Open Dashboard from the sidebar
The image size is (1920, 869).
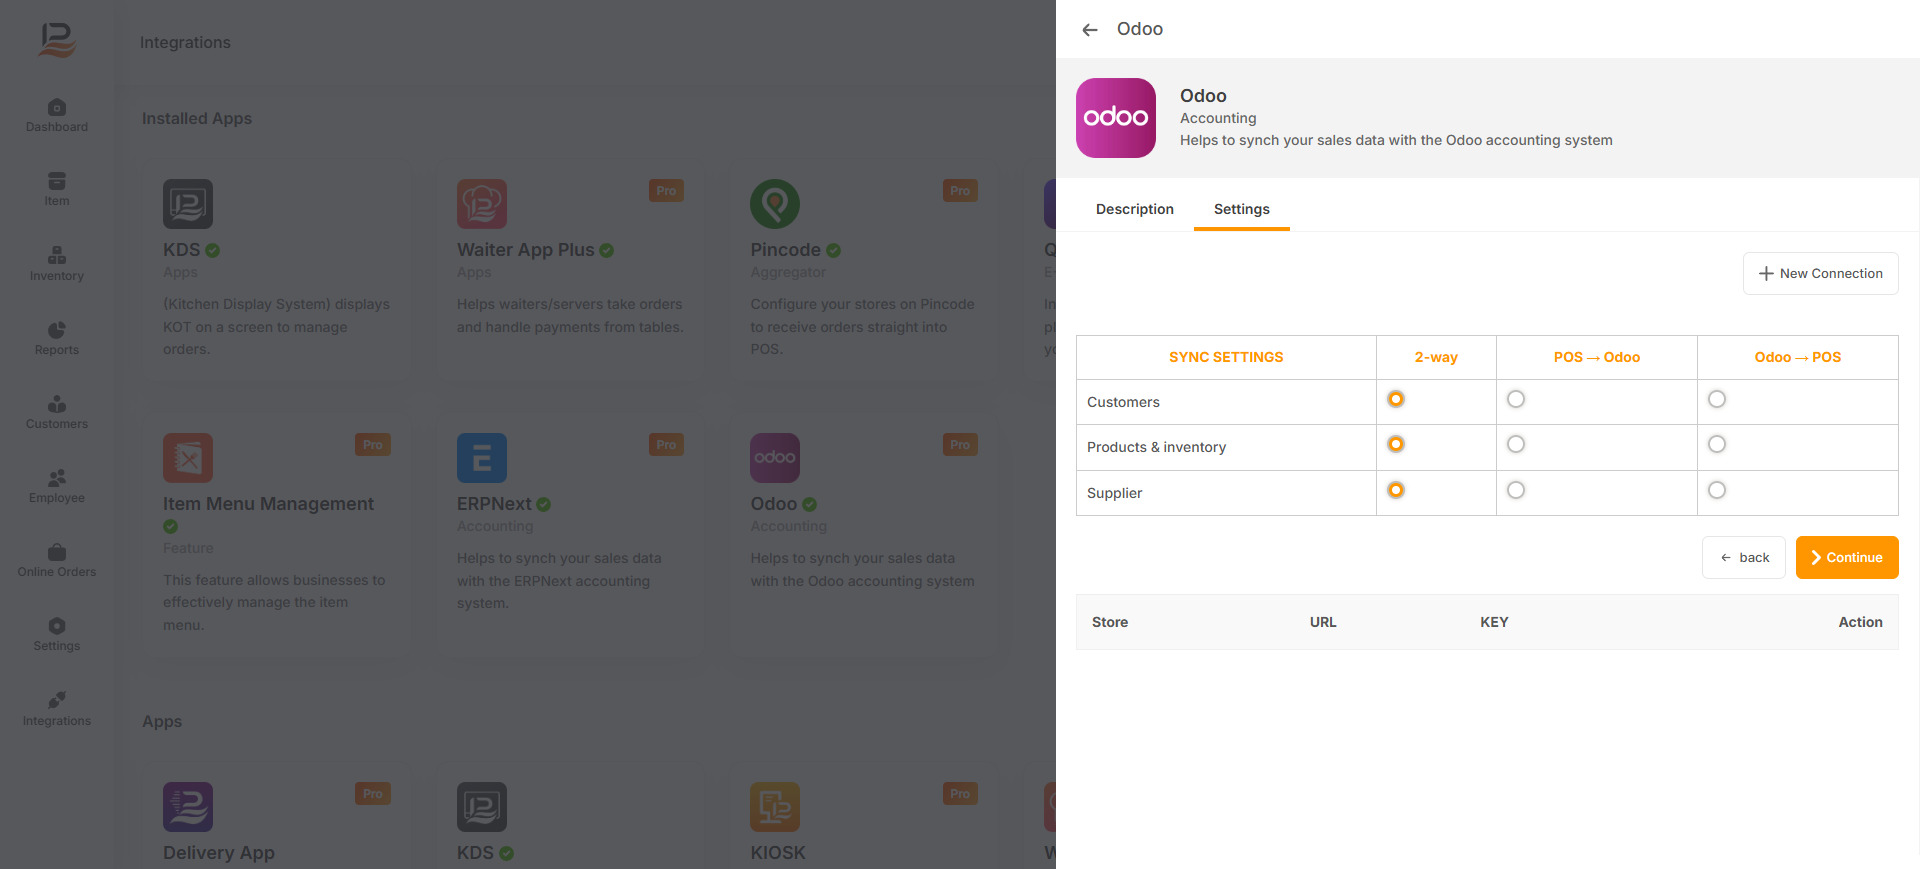tap(57, 115)
